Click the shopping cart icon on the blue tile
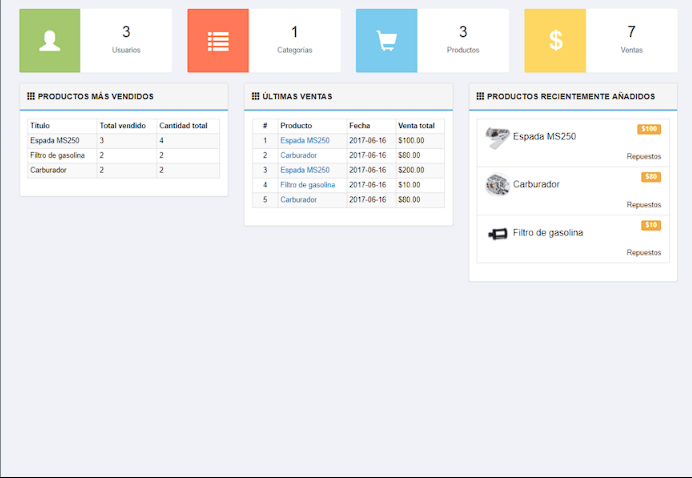 [x=386, y=41]
